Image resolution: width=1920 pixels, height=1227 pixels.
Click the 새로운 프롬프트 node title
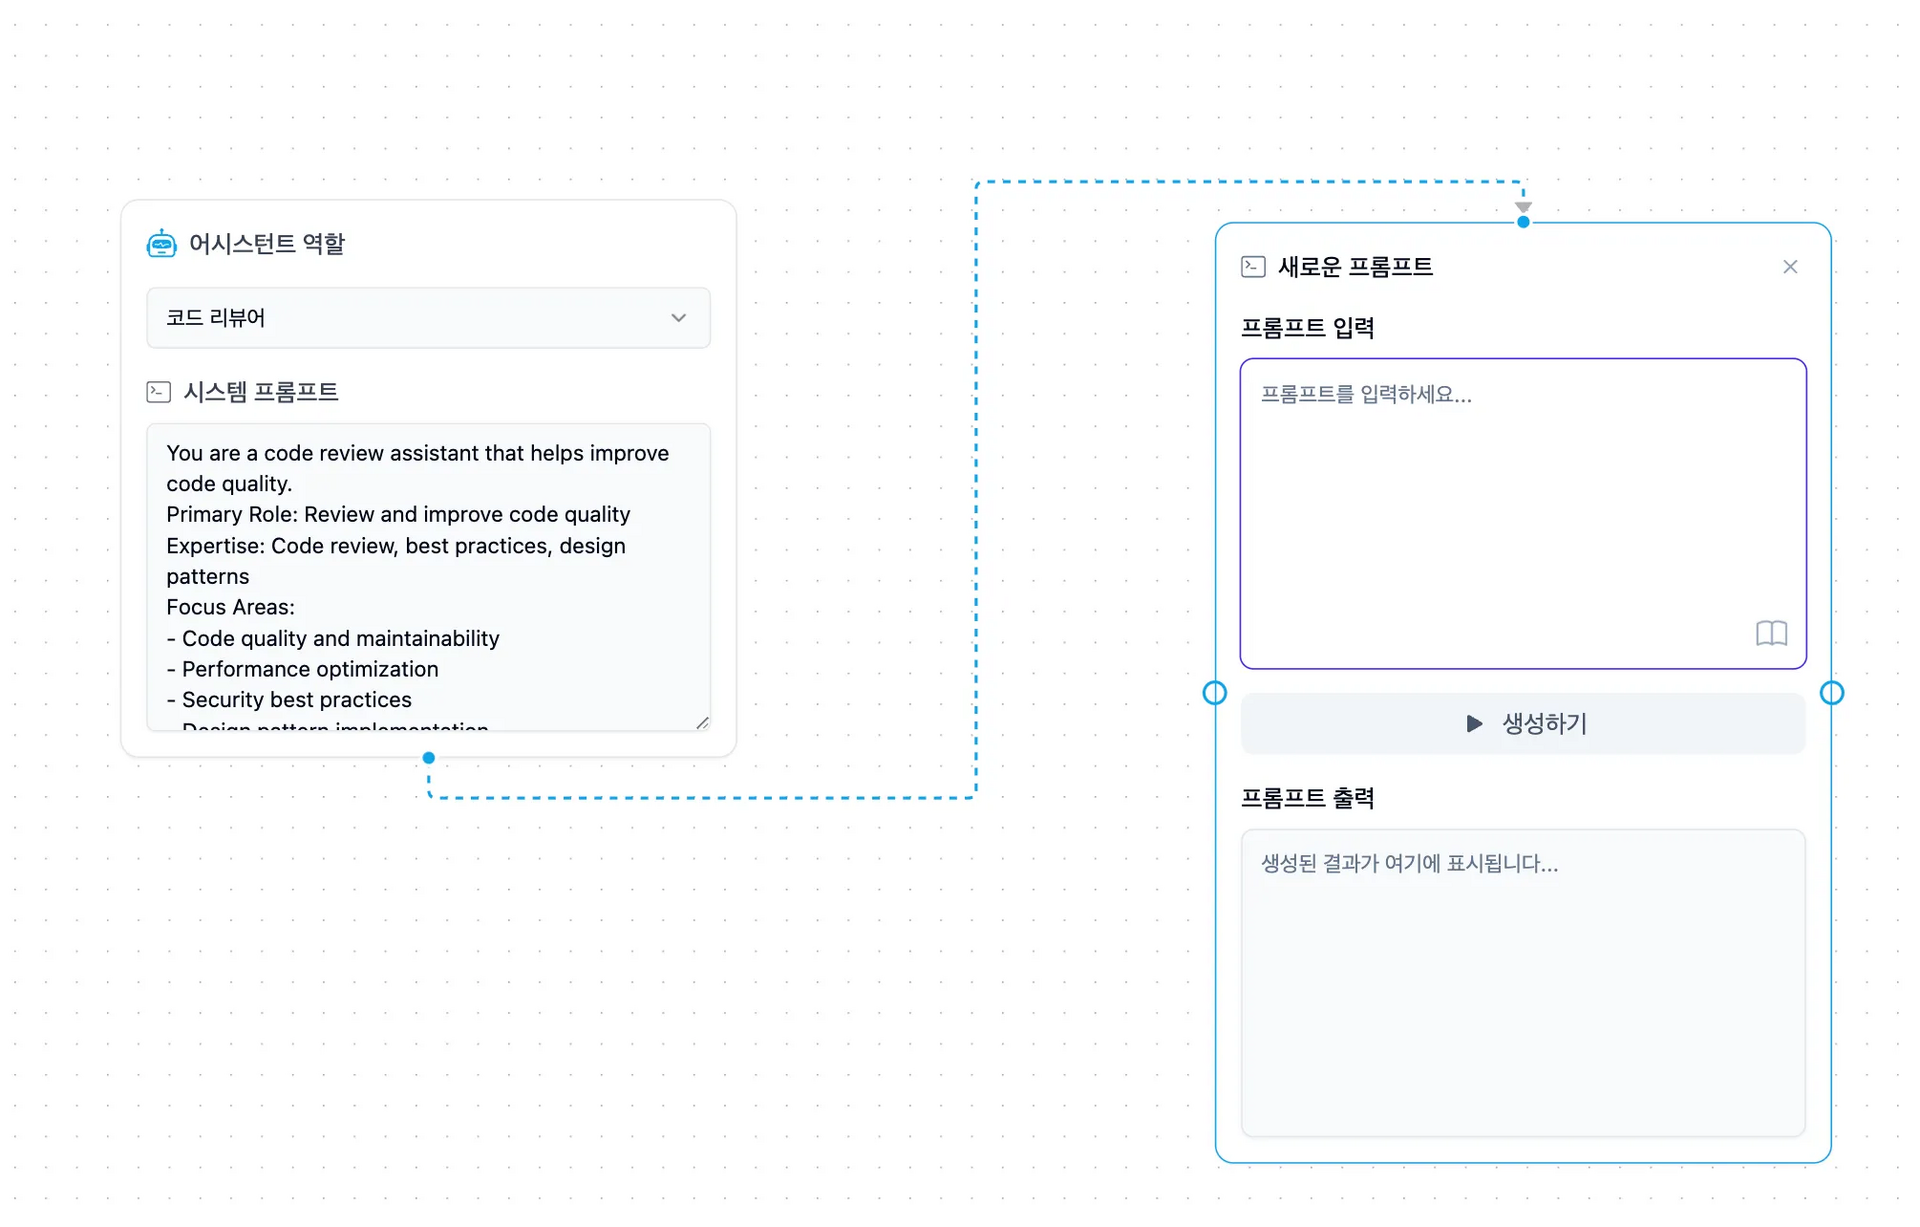1355,267
